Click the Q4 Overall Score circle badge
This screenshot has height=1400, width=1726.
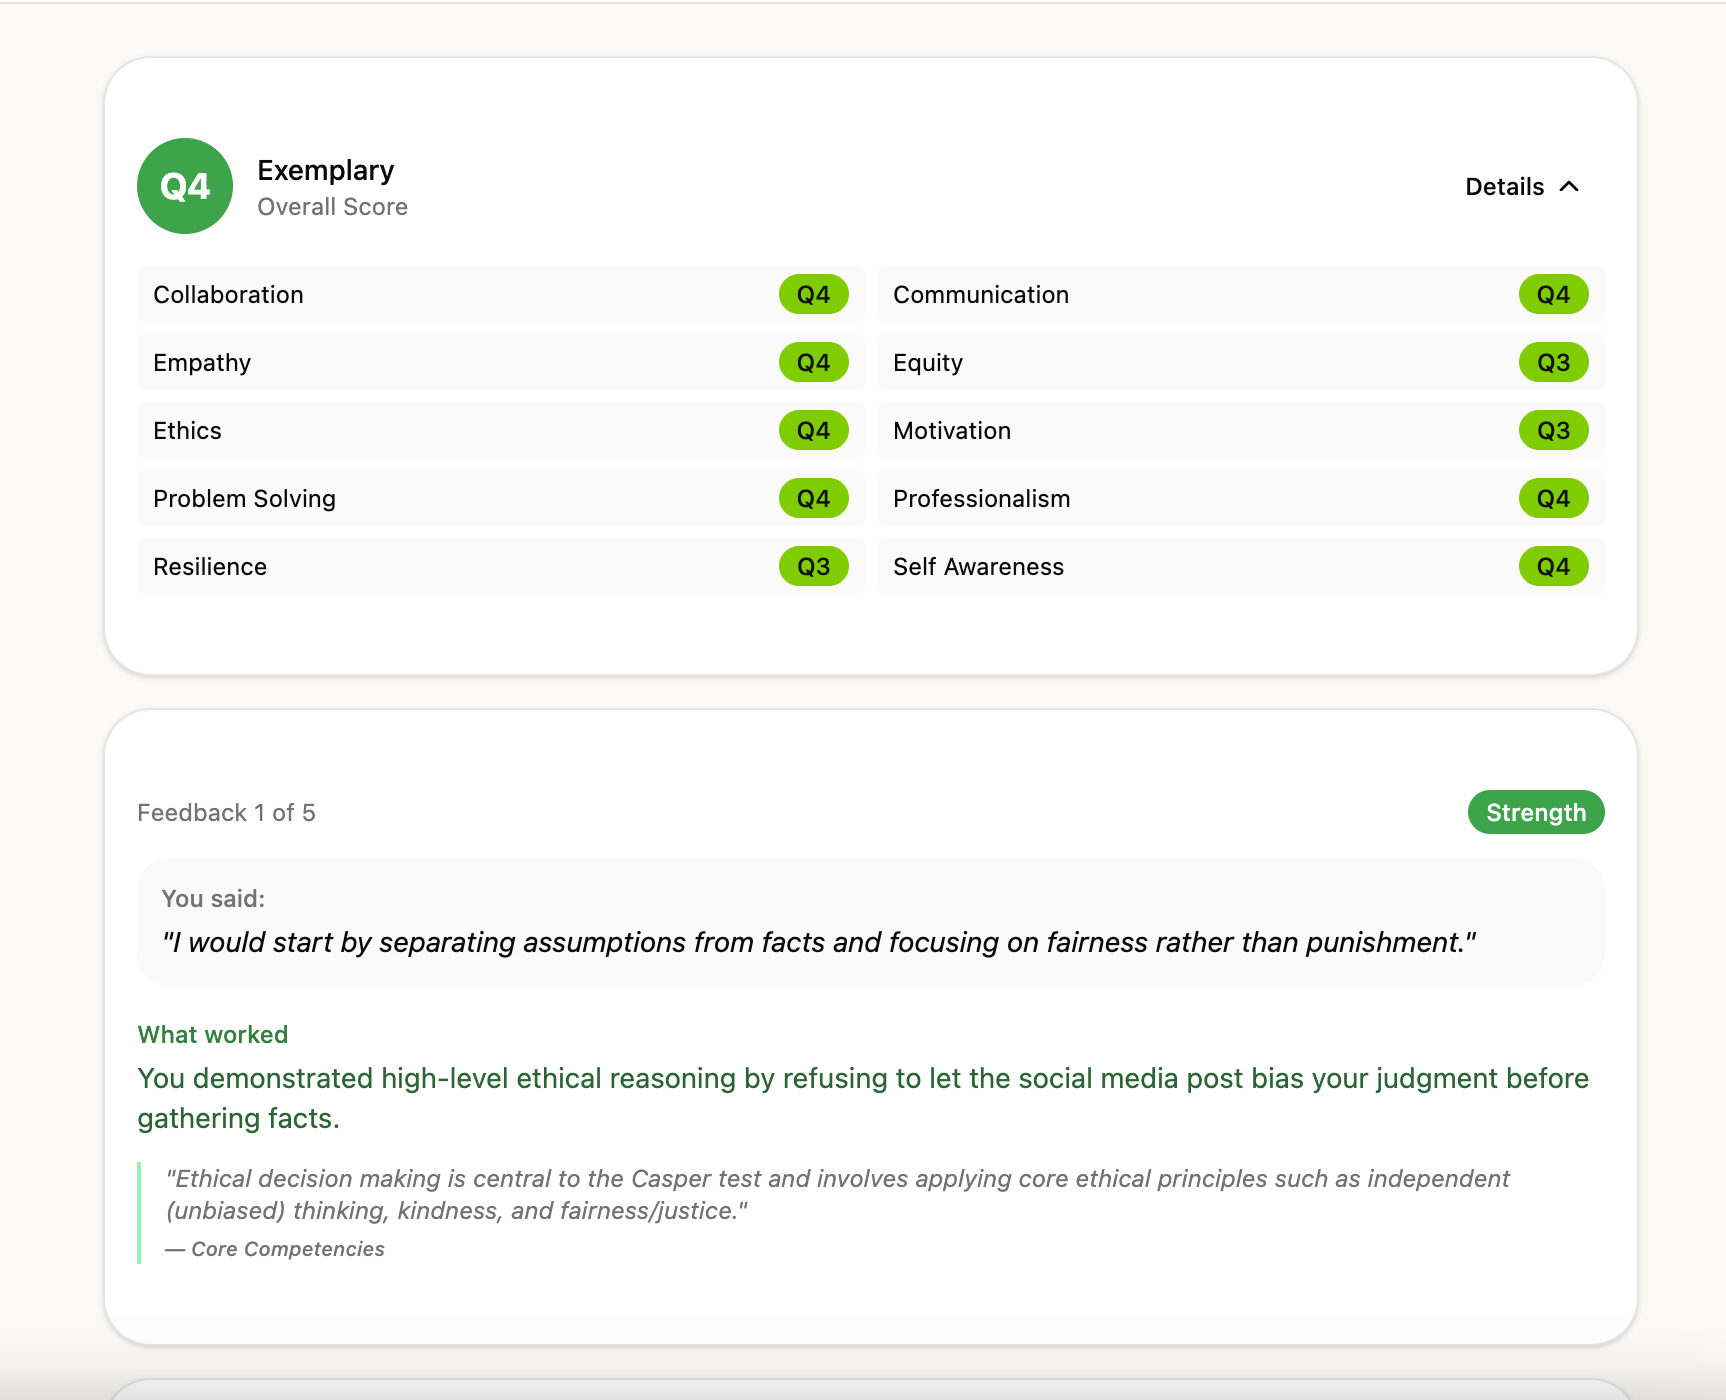tap(184, 186)
